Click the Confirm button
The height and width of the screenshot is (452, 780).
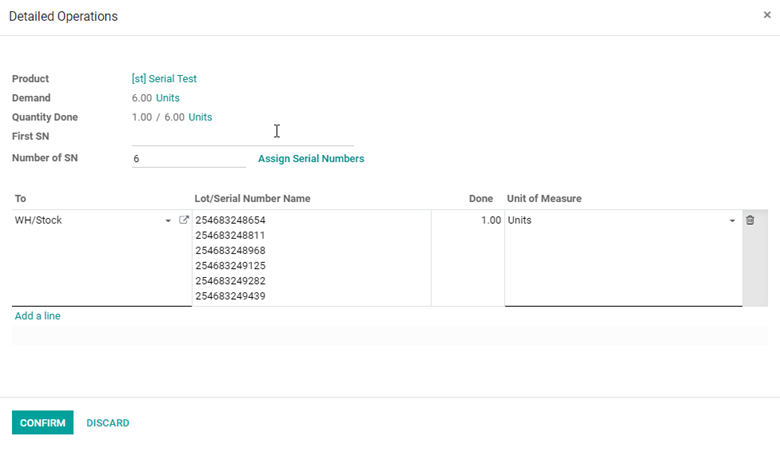point(43,422)
